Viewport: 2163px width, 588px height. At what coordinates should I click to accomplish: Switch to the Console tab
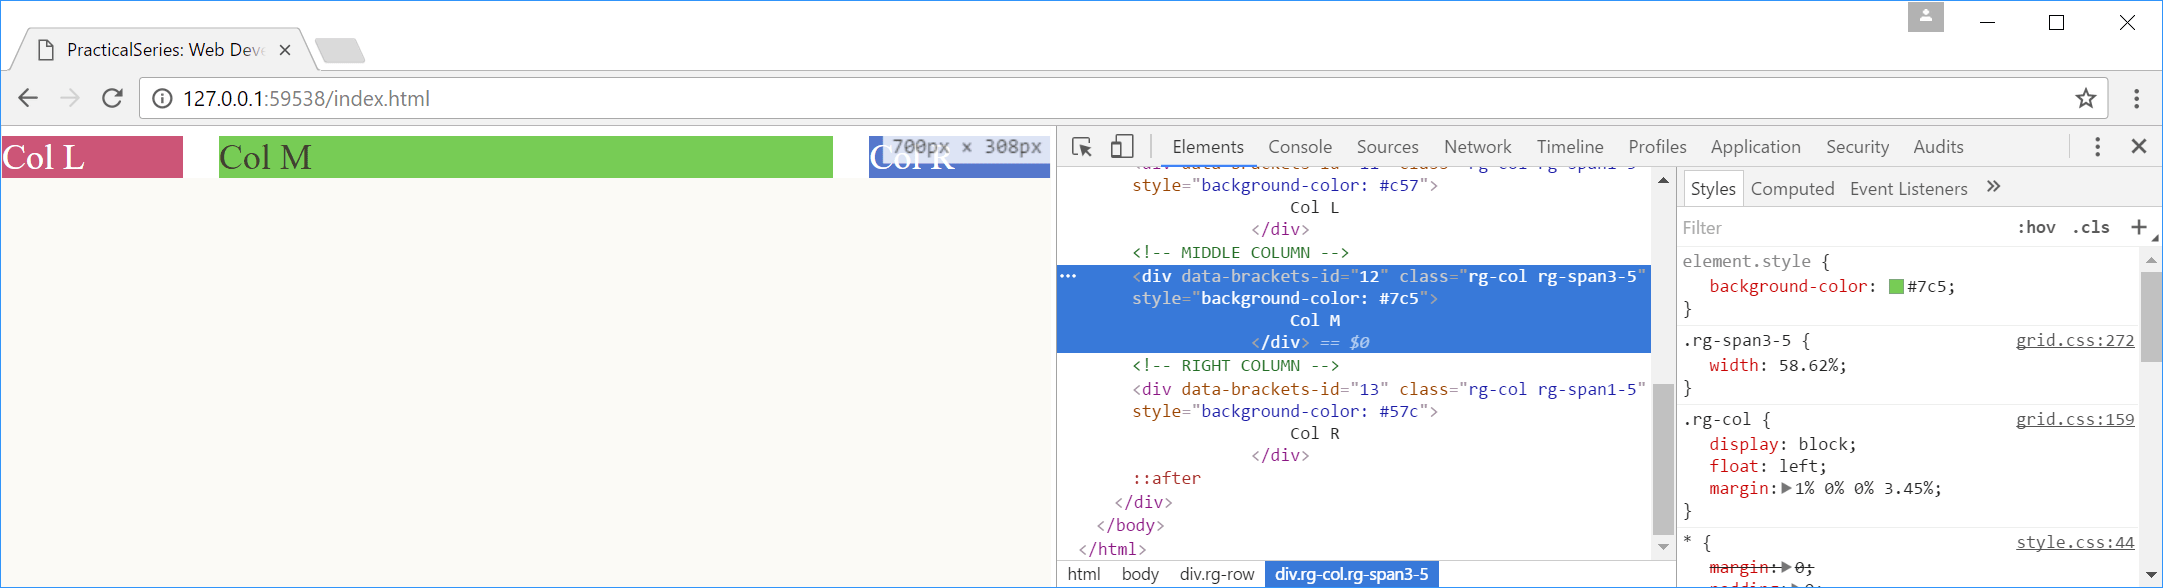(x=1300, y=147)
